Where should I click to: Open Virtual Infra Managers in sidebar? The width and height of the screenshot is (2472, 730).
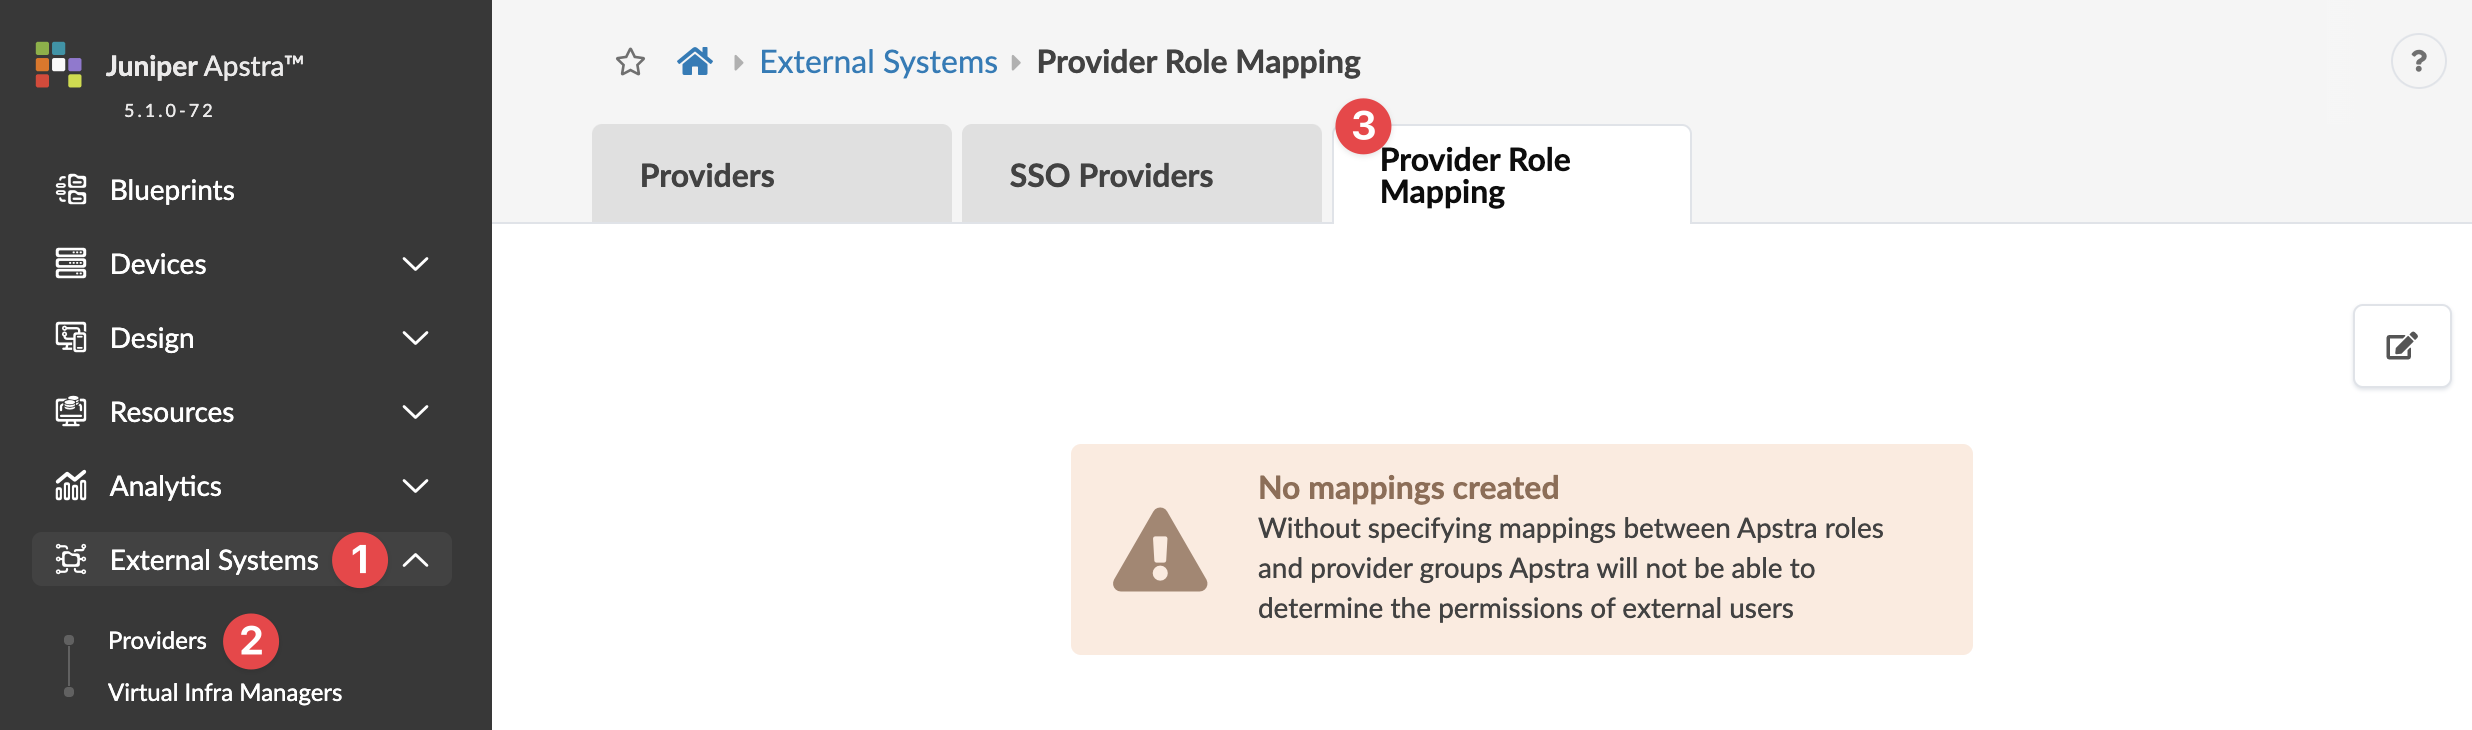(x=225, y=692)
